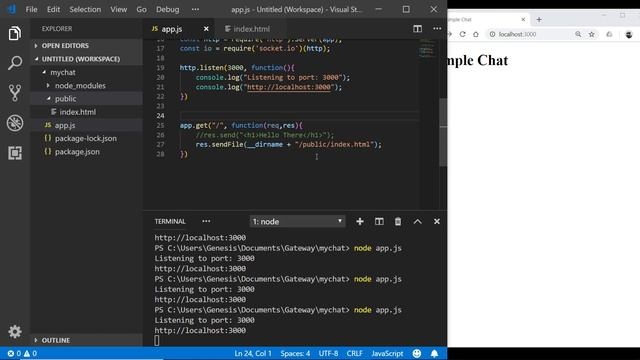This screenshot has height=360, width=640.
Task: Go to the browser home page
Action: [x=476, y=34]
